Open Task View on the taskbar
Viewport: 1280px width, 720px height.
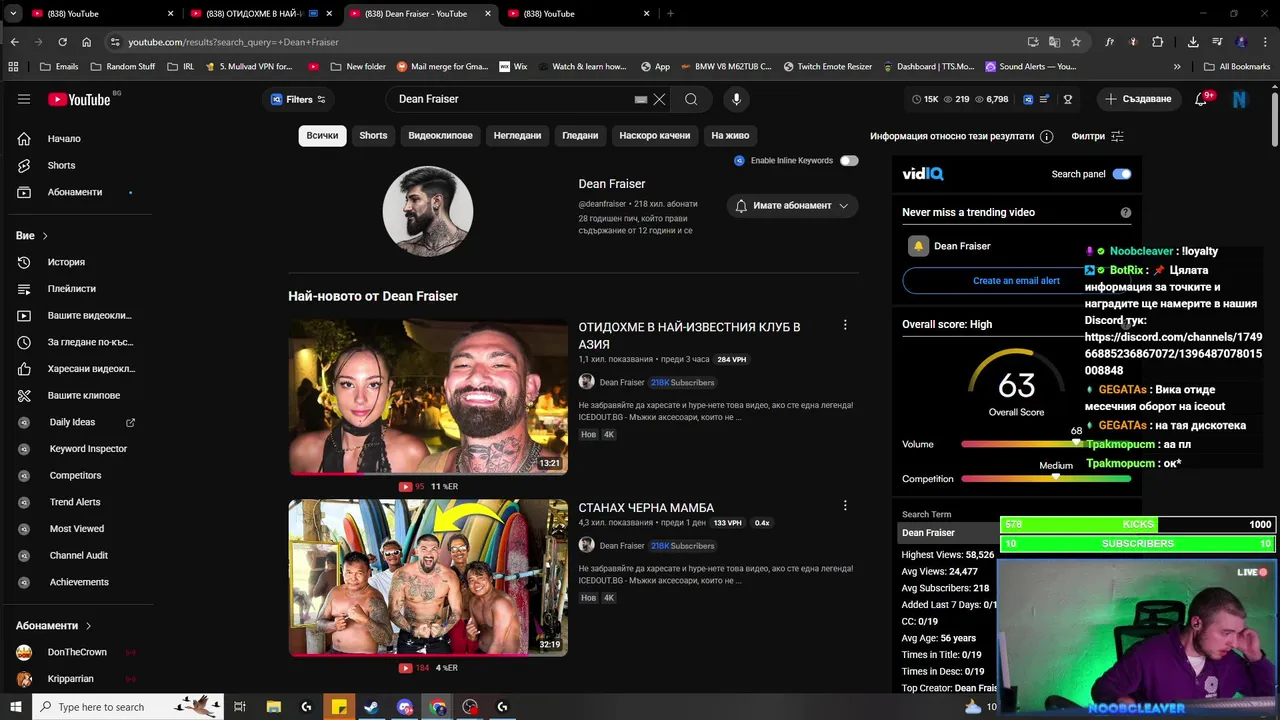(240, 707)
